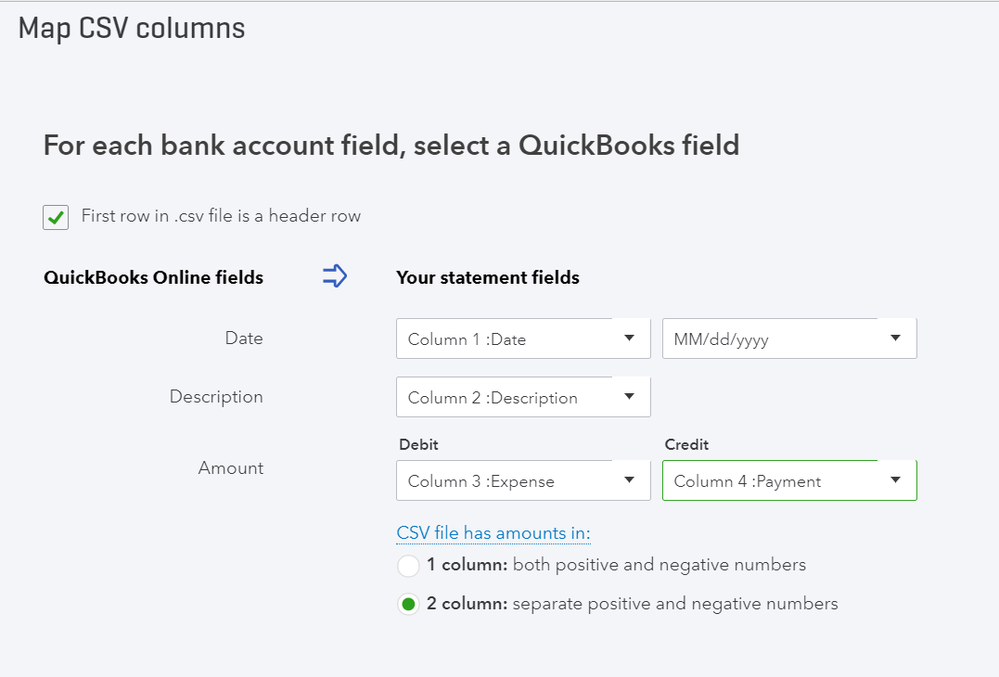Open the Column 2 :Description dropdown
The image size is (999, 677).
(x=523, y=397)
